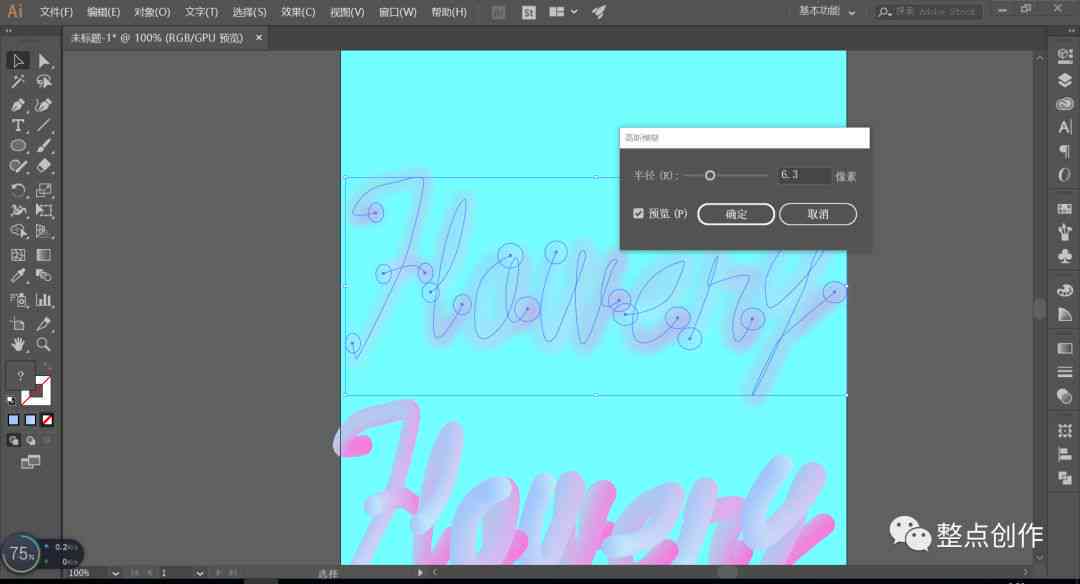Open the Layers panel icon

(x=1065, y=81)
